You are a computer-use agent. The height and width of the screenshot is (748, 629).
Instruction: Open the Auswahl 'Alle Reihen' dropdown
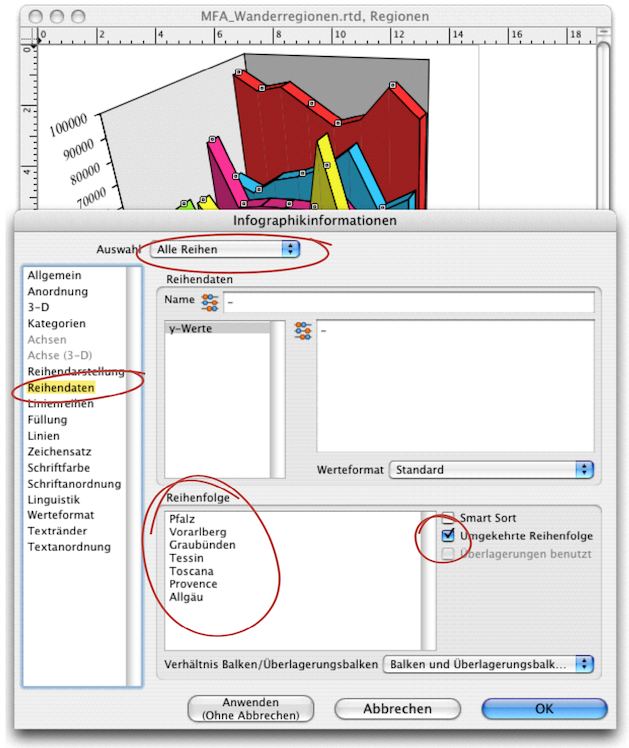coord(224,249)
